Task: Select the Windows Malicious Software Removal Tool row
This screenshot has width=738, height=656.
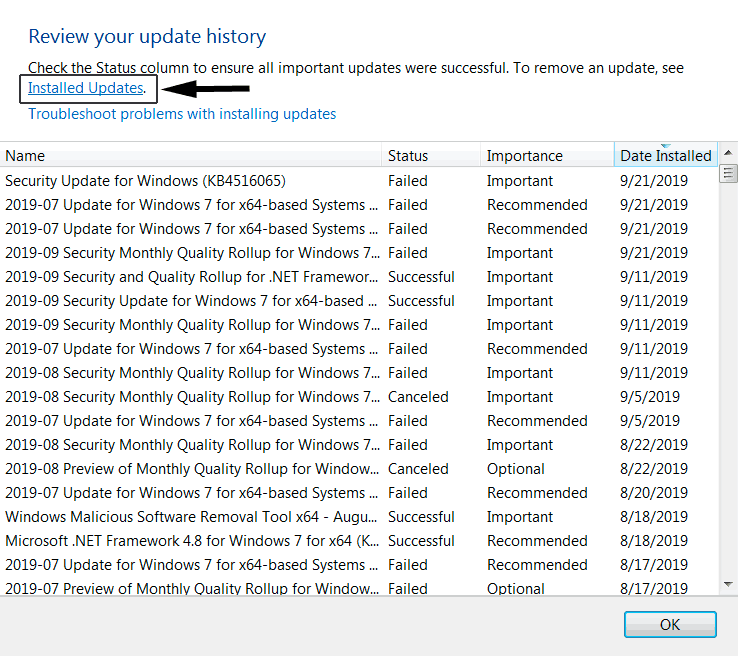Action: [359, 517]
